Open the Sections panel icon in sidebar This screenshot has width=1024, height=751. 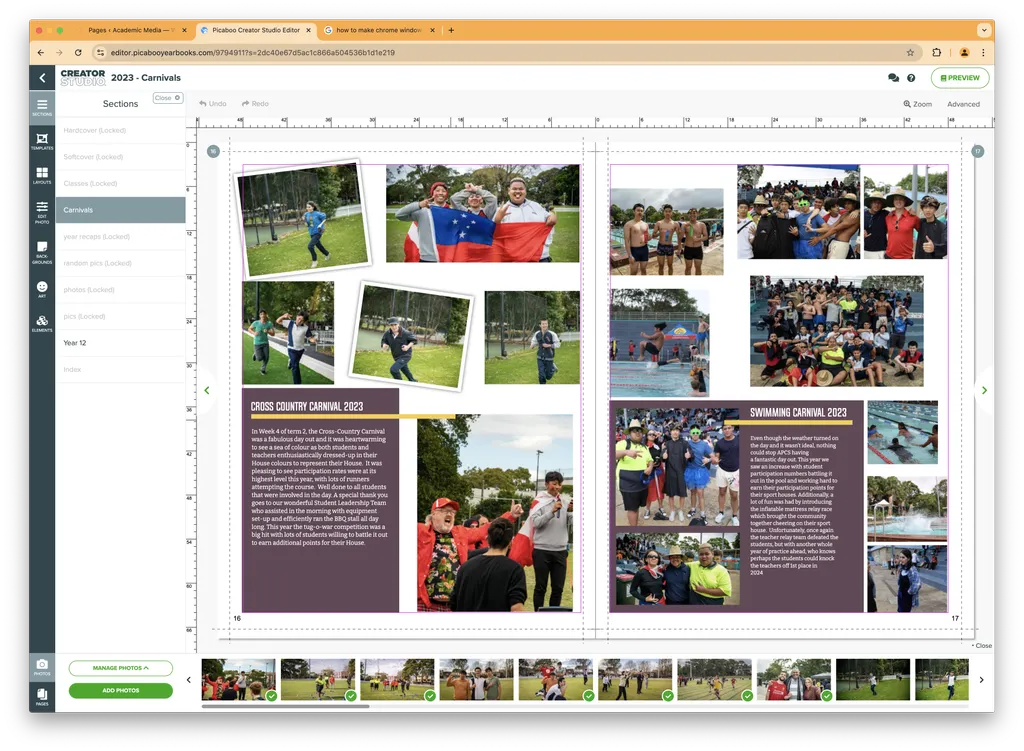tap(42, 107)
